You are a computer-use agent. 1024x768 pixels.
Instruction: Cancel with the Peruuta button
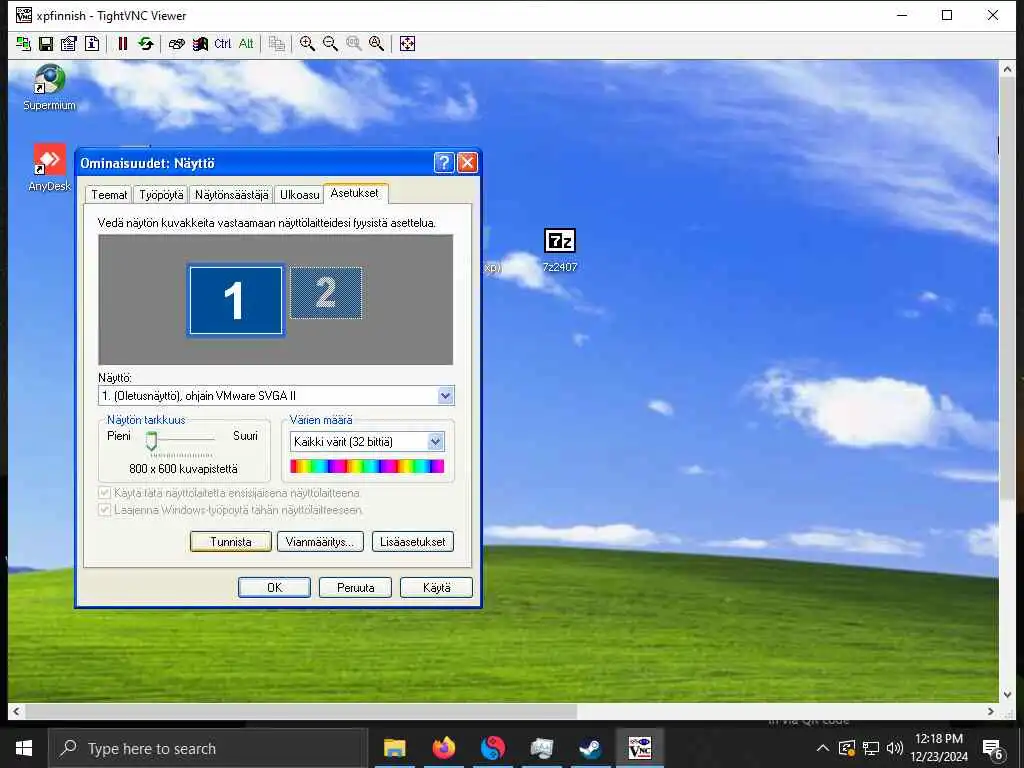(355, 588)
